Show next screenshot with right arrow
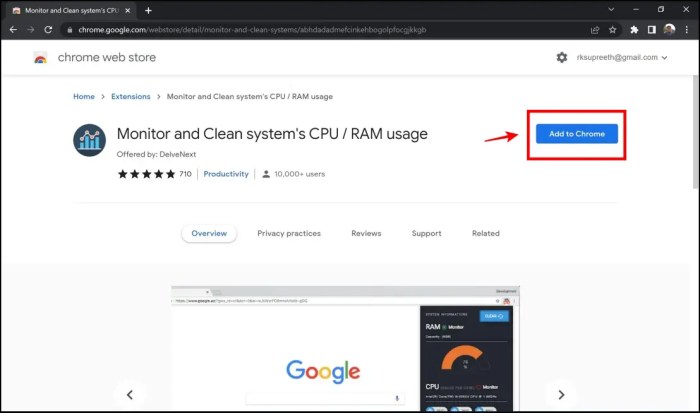 point(561,395)
